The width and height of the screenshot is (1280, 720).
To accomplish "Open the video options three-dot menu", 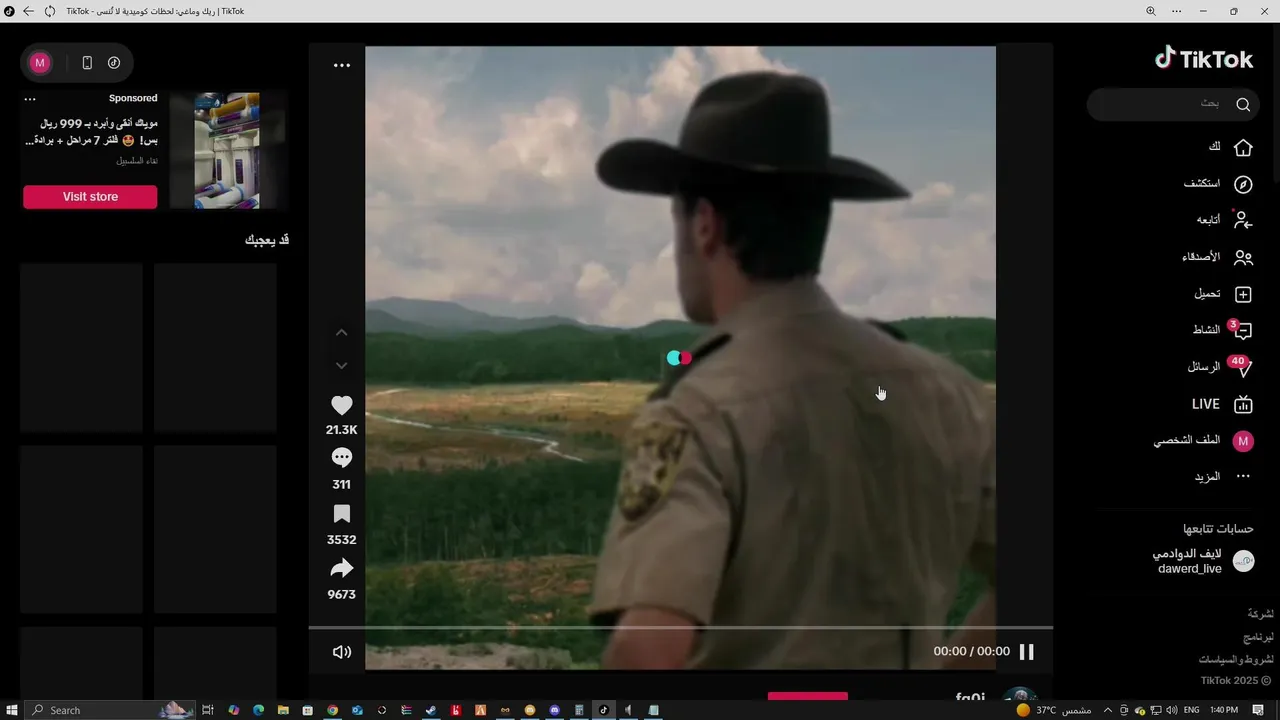I will pyautogui.click(x=342, y=65).
